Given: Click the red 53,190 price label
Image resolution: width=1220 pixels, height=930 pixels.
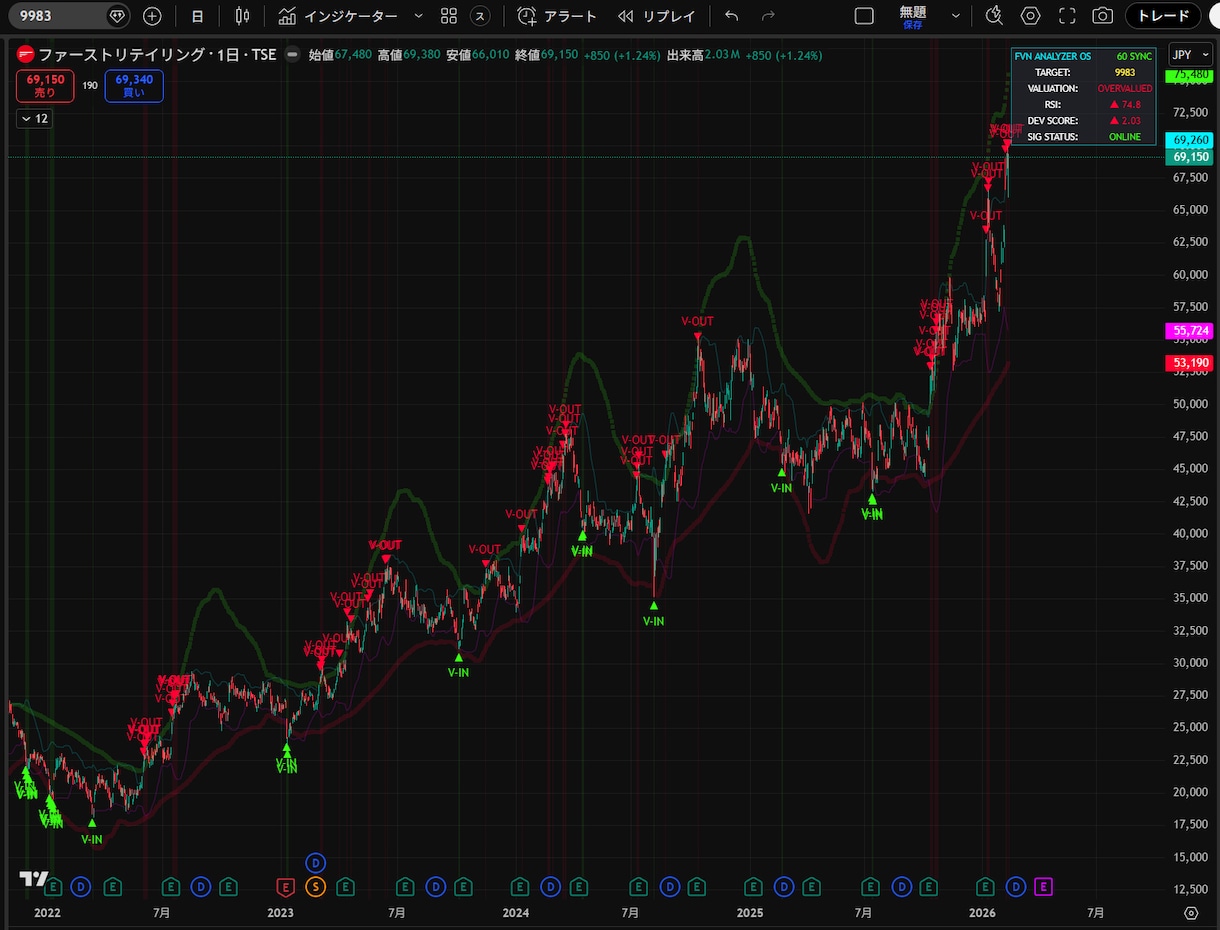Looking at the screenshot, I should point(1188,362).
